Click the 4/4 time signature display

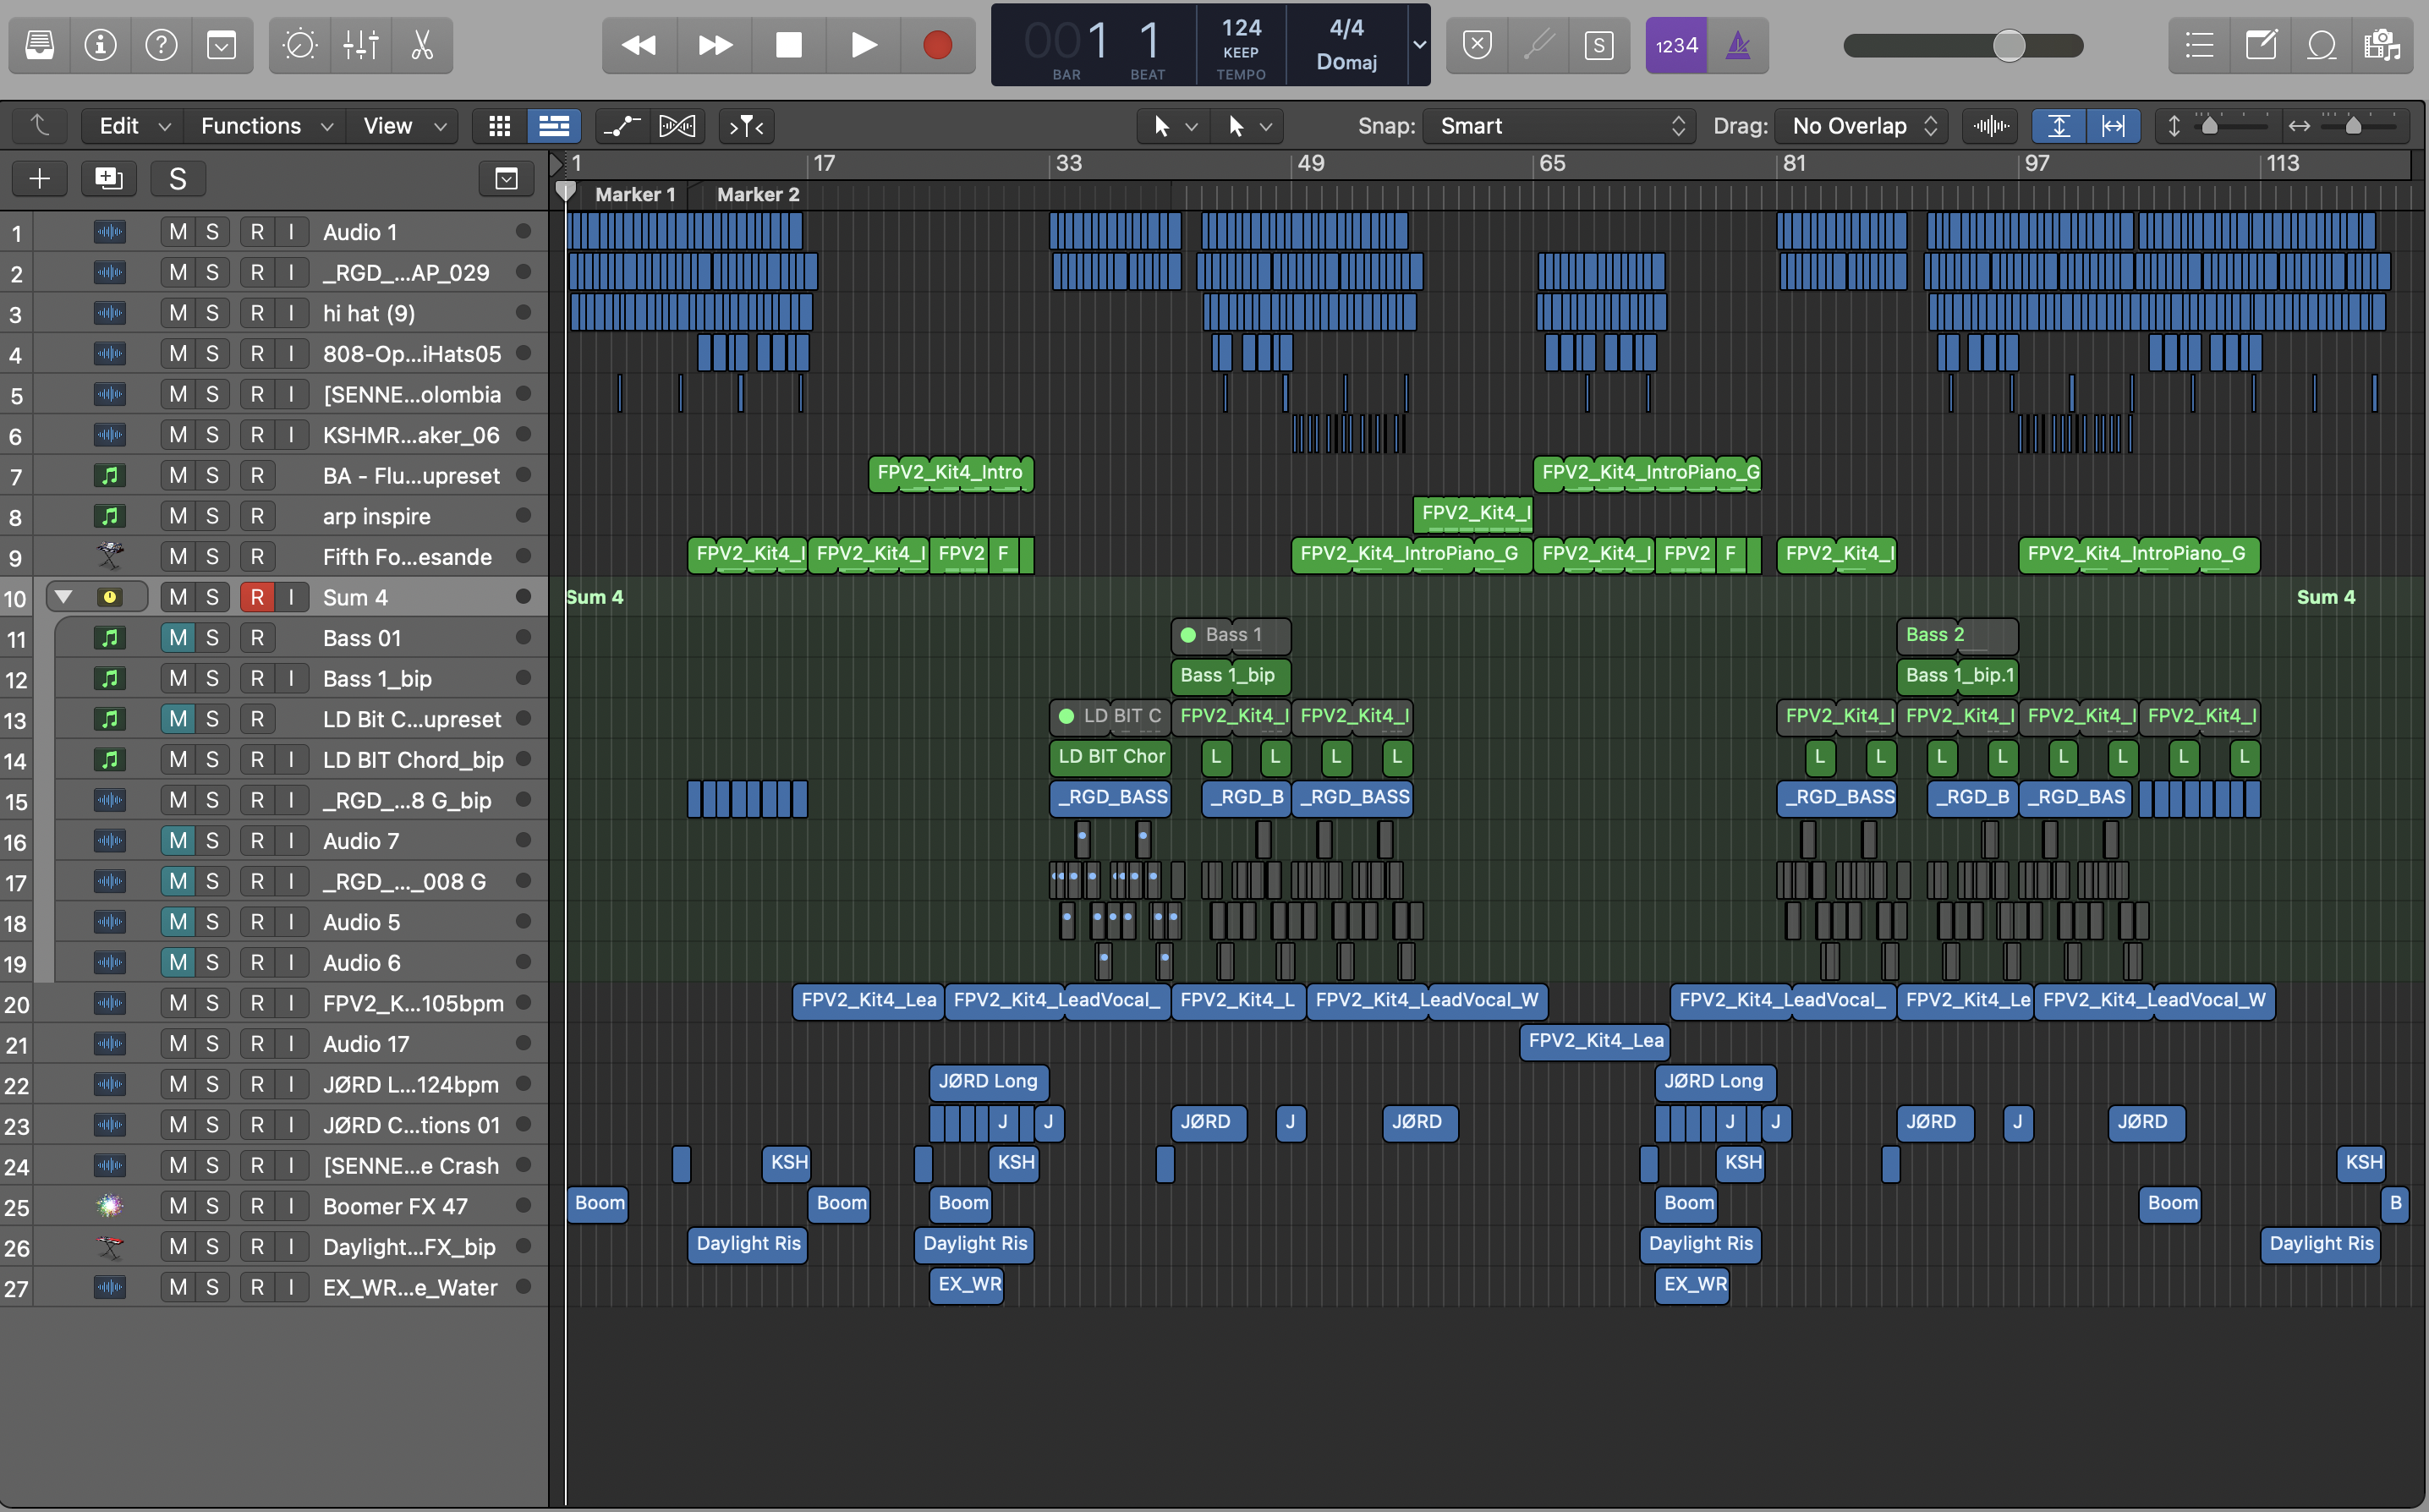1346,28
